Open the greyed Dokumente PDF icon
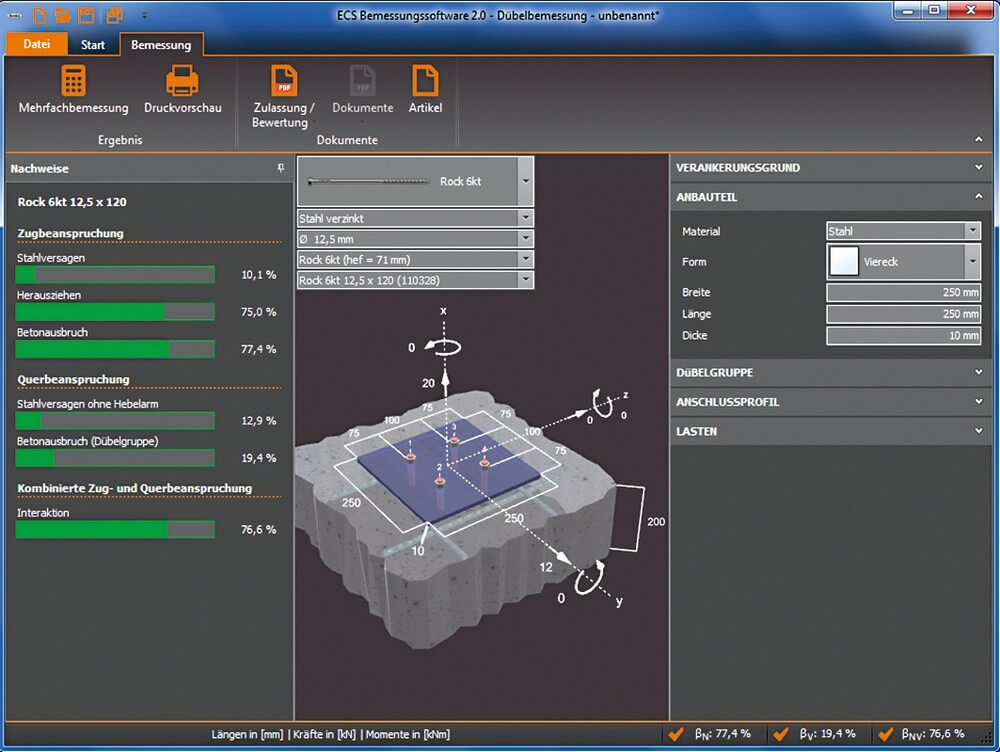 tap(362, 81)
